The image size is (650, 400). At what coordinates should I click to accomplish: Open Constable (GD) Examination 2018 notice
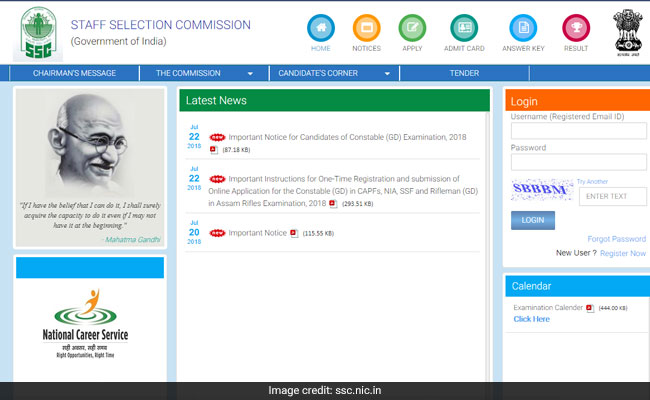[x=347, y=137]
